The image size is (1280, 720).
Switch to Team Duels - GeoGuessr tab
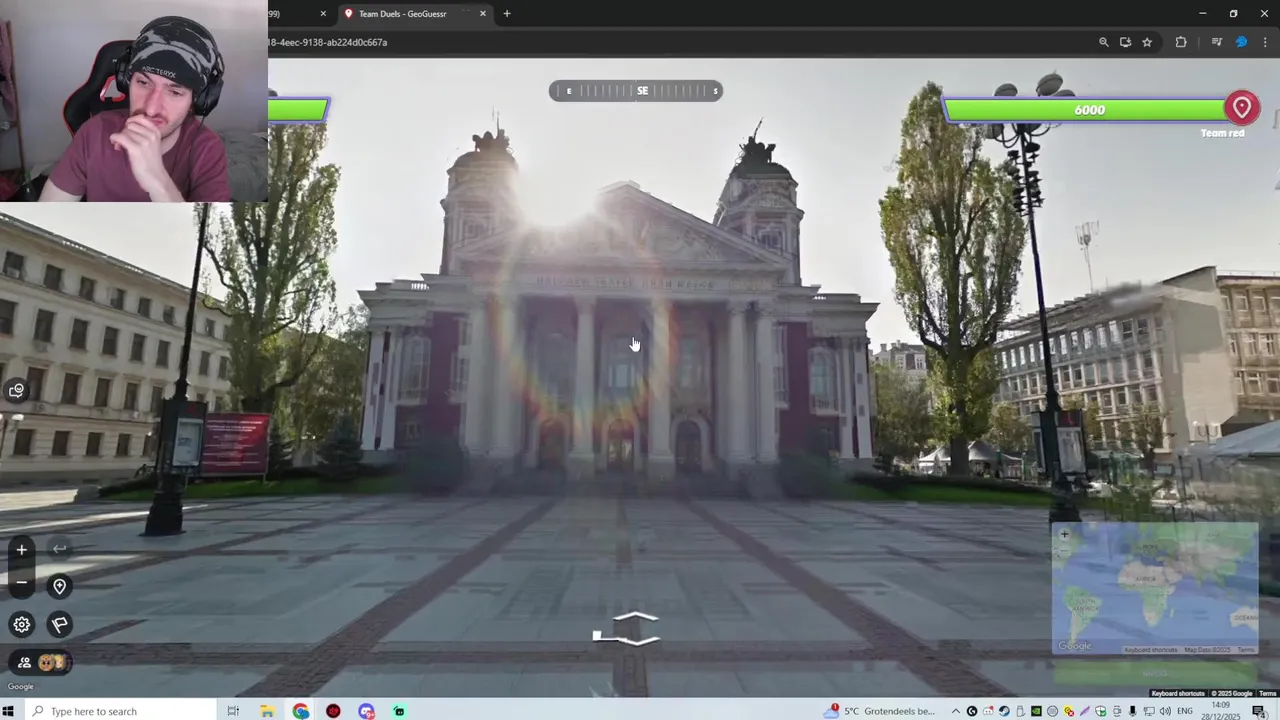403,14
